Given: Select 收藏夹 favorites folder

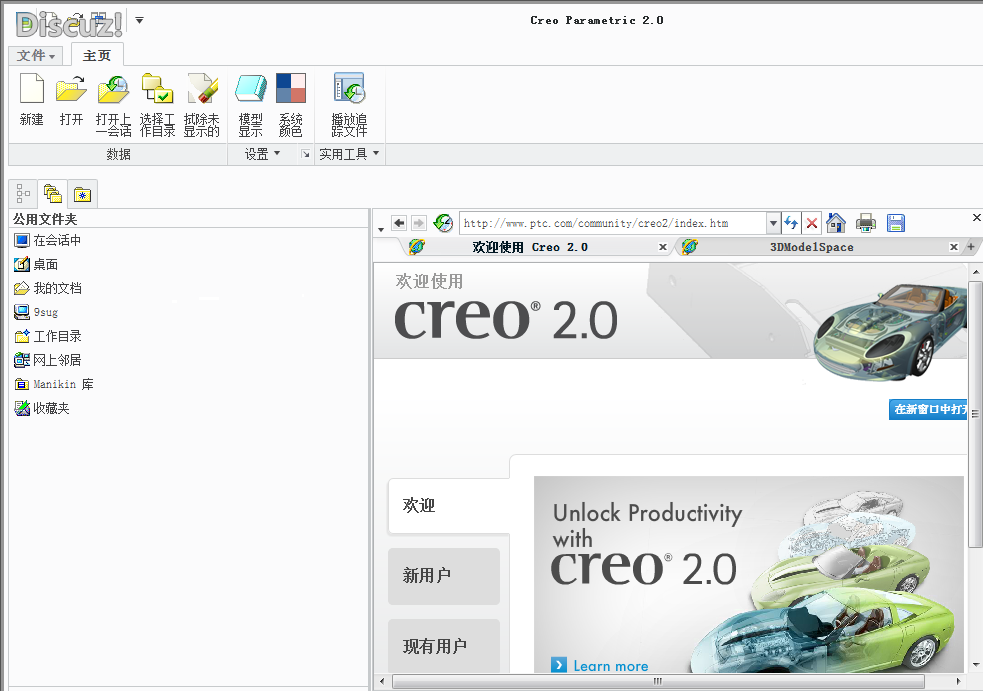Looking at the screenshot, I should (42, 408).
